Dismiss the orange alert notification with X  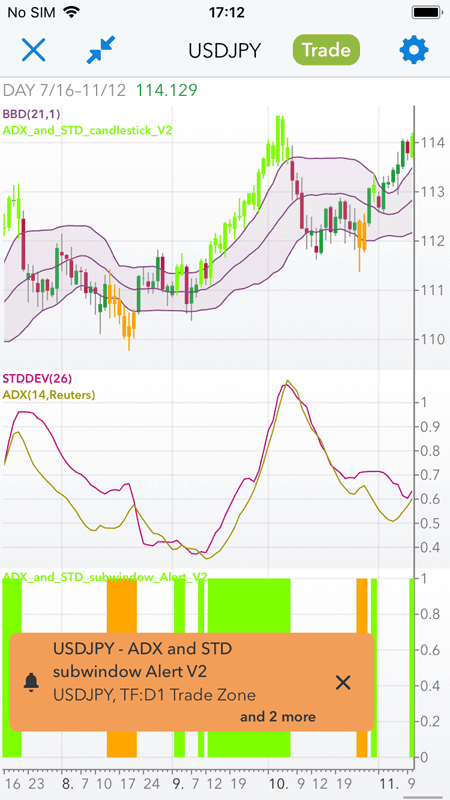click(343, 682)
